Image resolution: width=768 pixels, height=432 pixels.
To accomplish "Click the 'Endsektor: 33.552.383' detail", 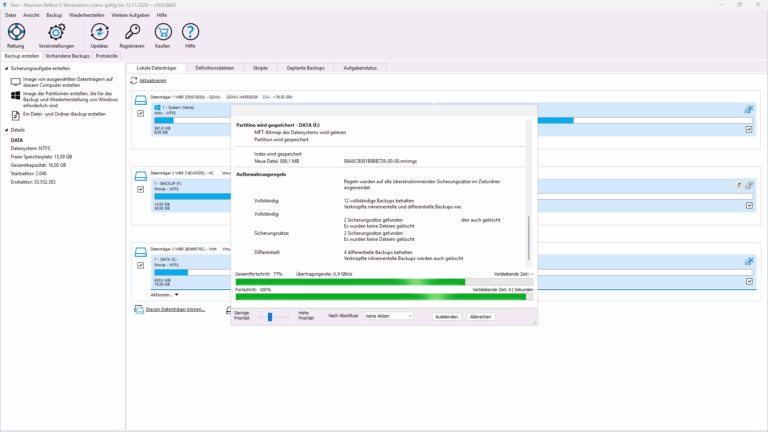I will (x=33, y=182).
